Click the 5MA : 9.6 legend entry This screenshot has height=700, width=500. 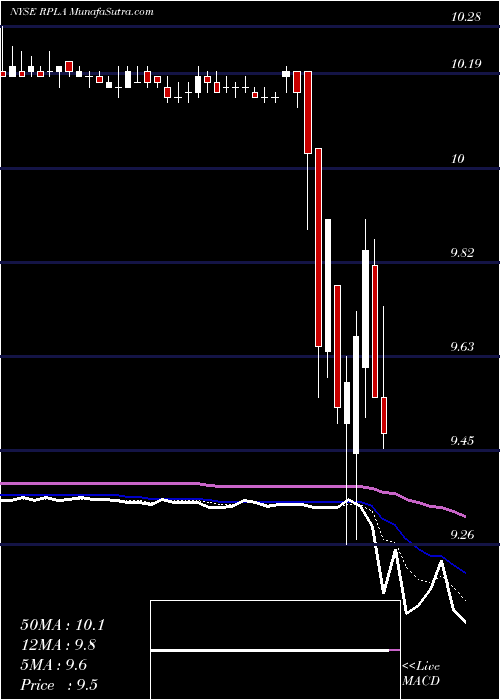54,665
